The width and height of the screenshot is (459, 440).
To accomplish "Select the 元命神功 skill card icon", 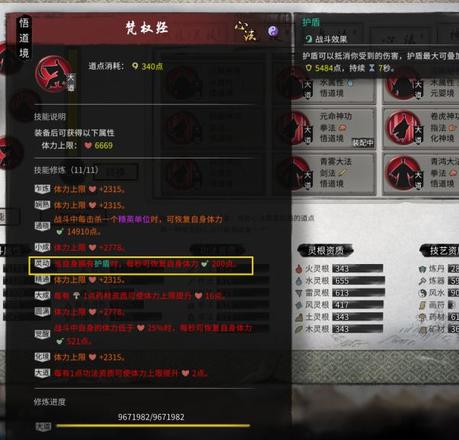I will (x=295, y=128).
